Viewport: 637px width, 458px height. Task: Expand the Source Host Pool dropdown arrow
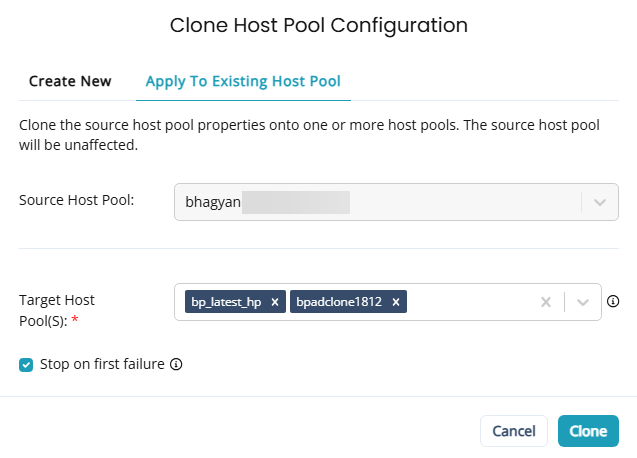point(600,202)
